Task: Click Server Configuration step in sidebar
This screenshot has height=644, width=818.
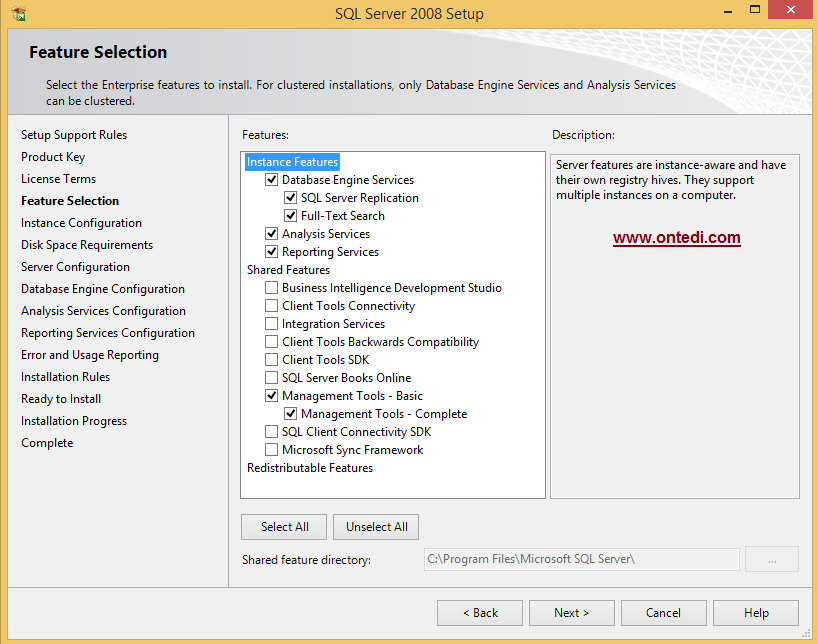Action: 76,267
